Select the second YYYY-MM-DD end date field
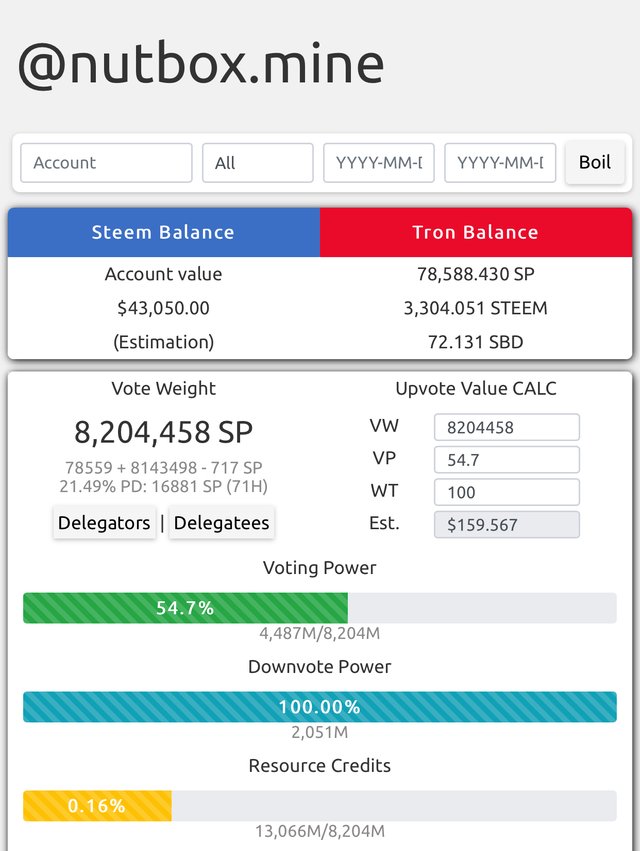640x851 pixels. (500, 163)
